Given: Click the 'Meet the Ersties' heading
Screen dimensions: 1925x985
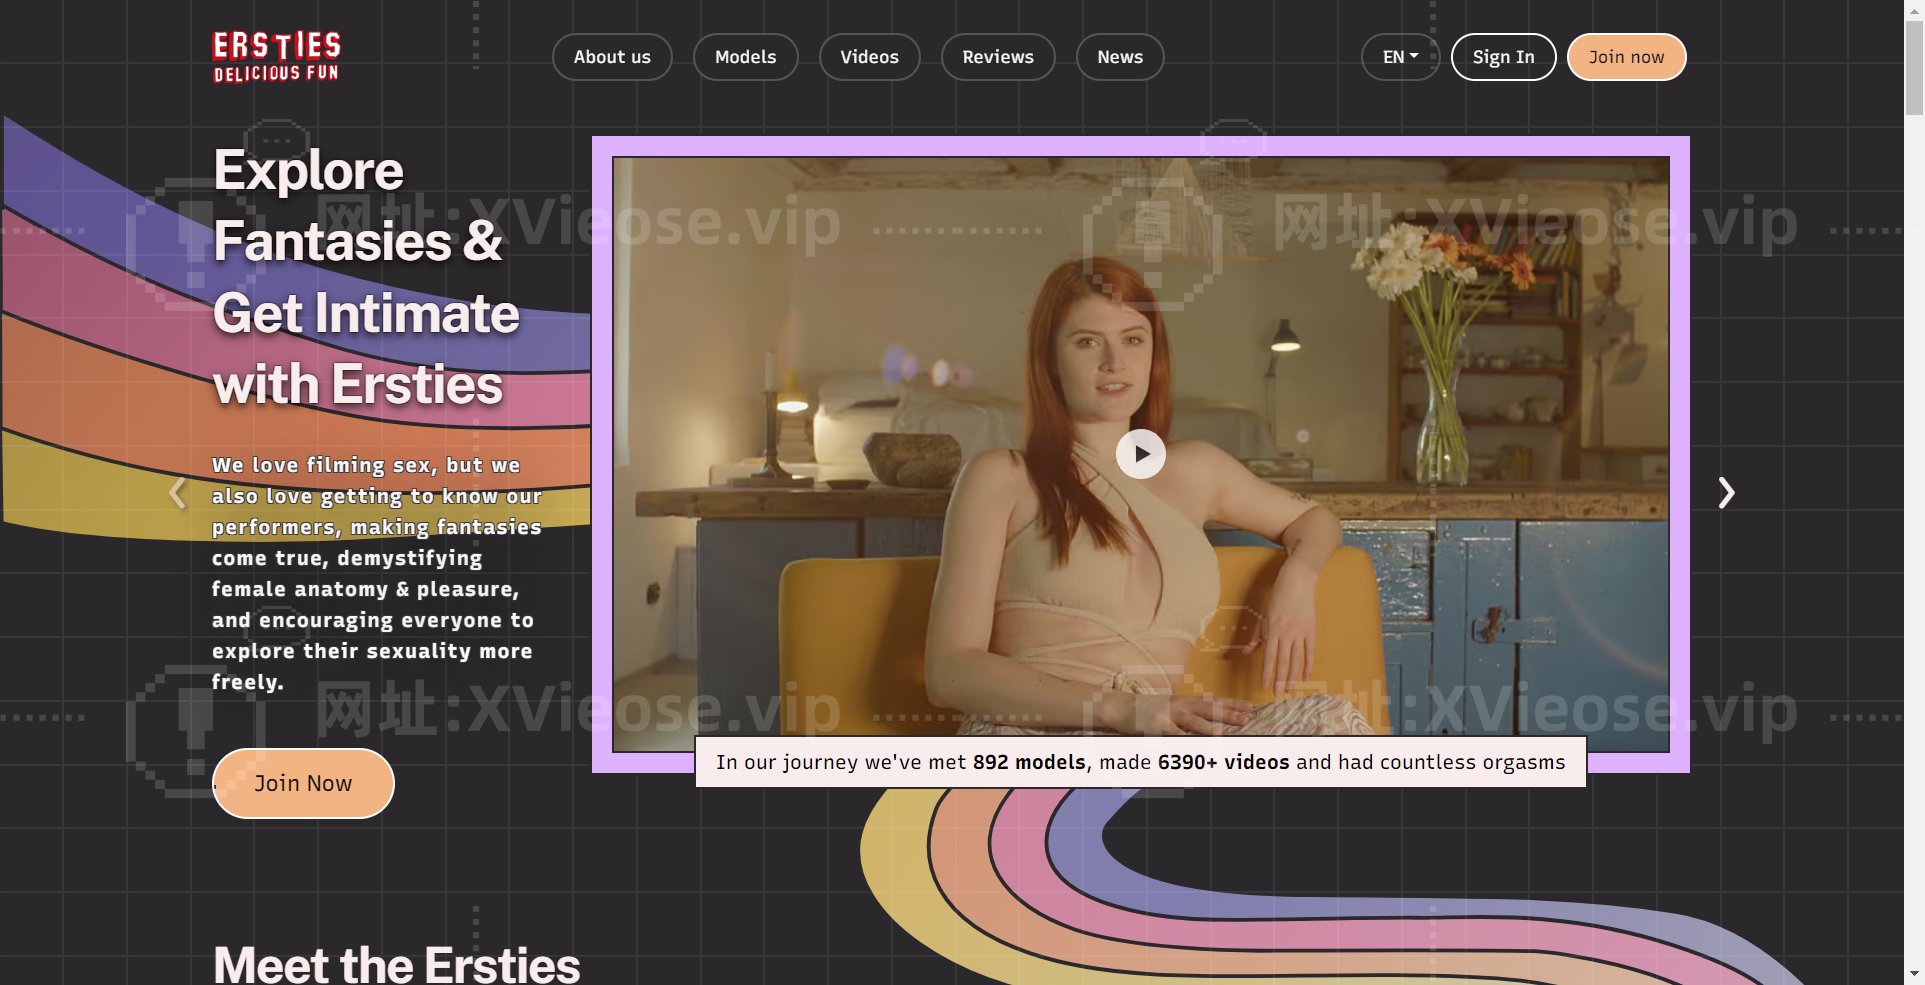Looking at the screenshot, I should (x=396, y=964).
